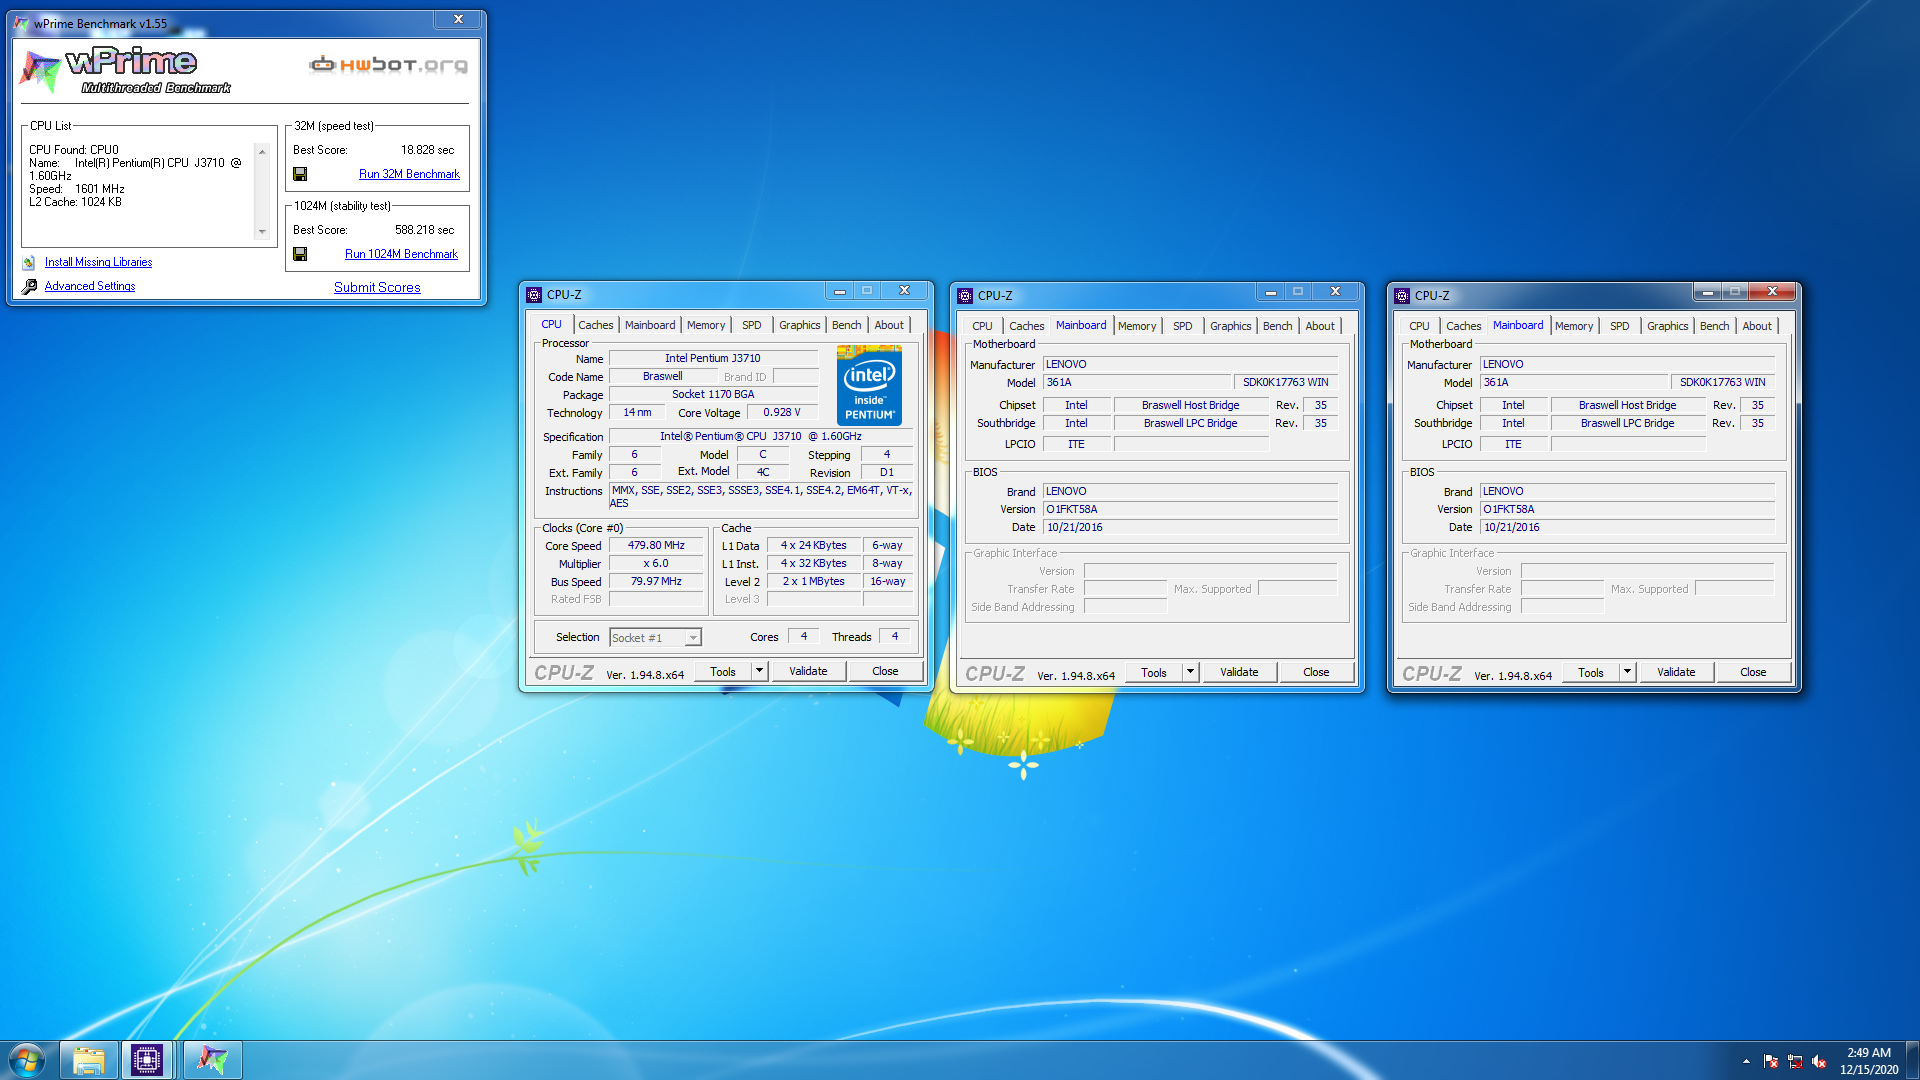Close the wPrime Benchmark window
1920x1080 pixels.
459,20
